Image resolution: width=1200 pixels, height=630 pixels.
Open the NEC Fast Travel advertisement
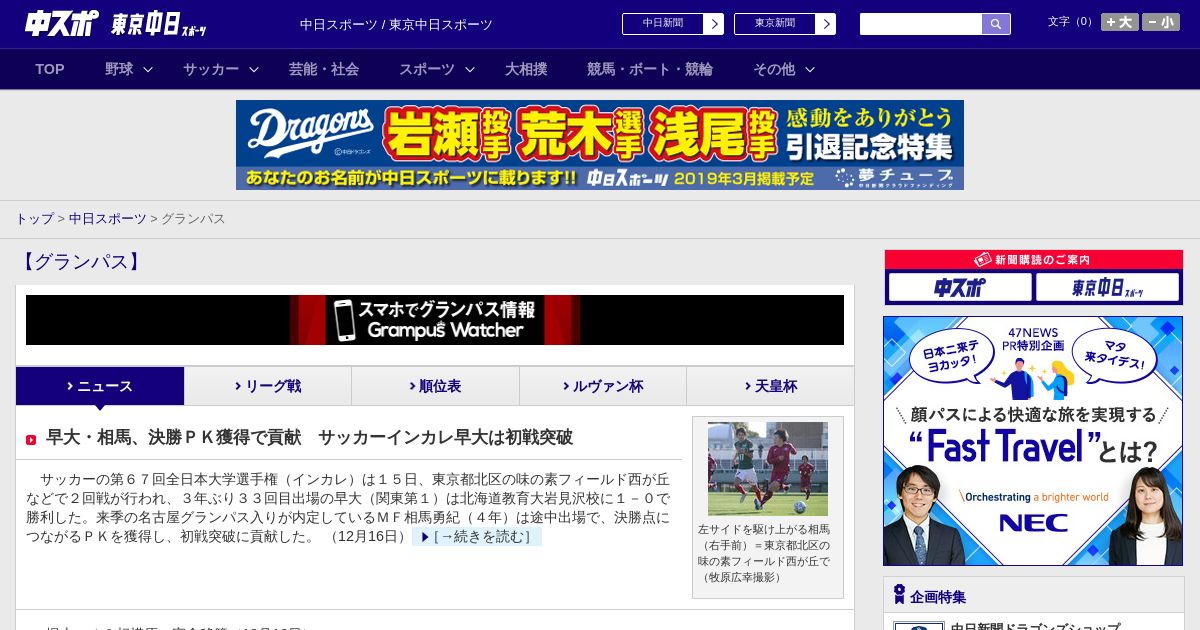click(1033, 441)
